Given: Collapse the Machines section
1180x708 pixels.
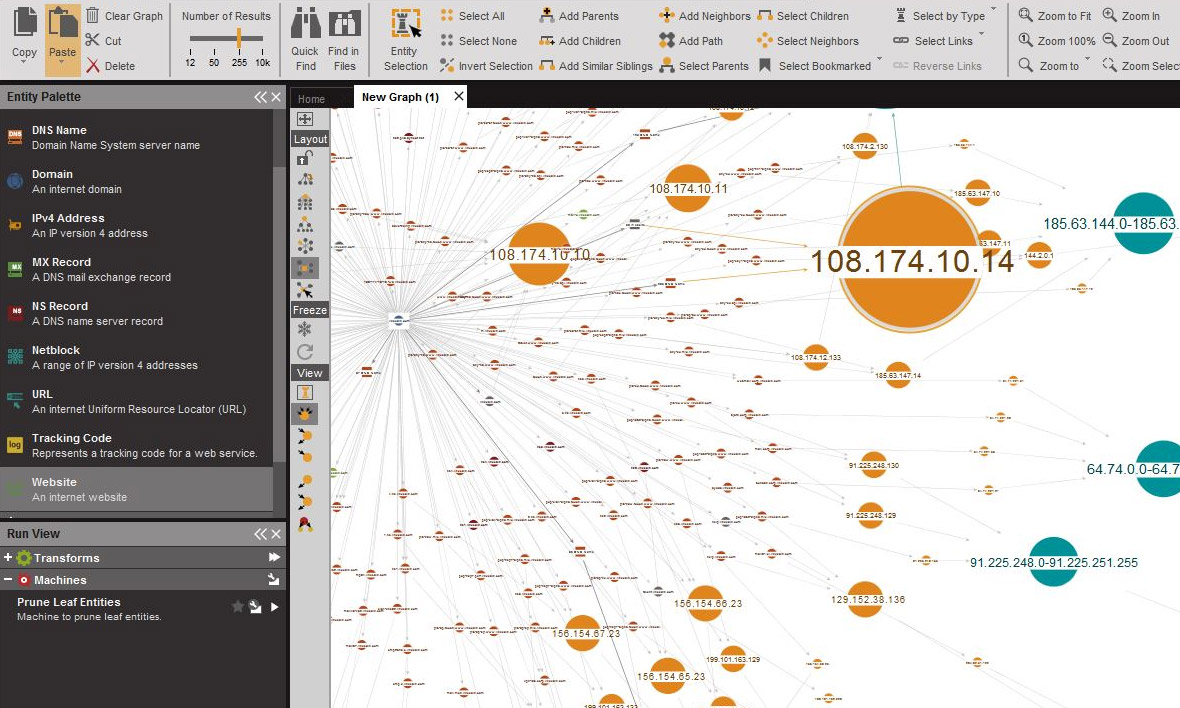Looking at the screenshot, I should [8, 580].
